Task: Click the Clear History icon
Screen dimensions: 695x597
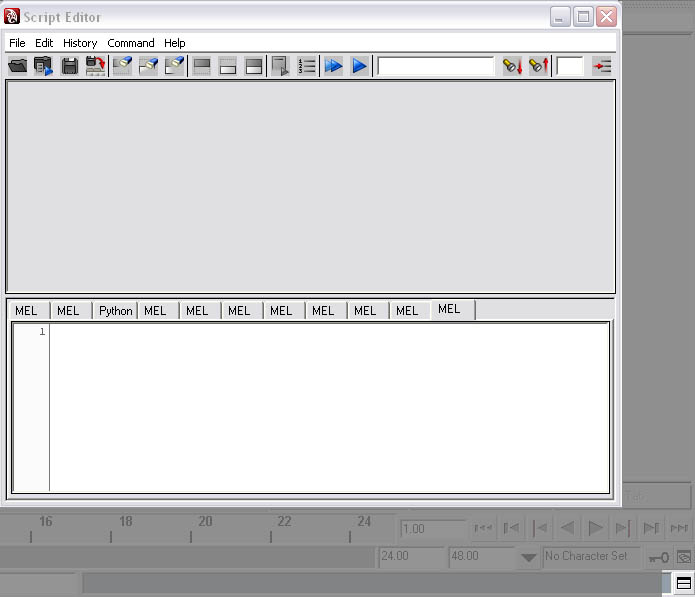Action: tap(122, 66)
